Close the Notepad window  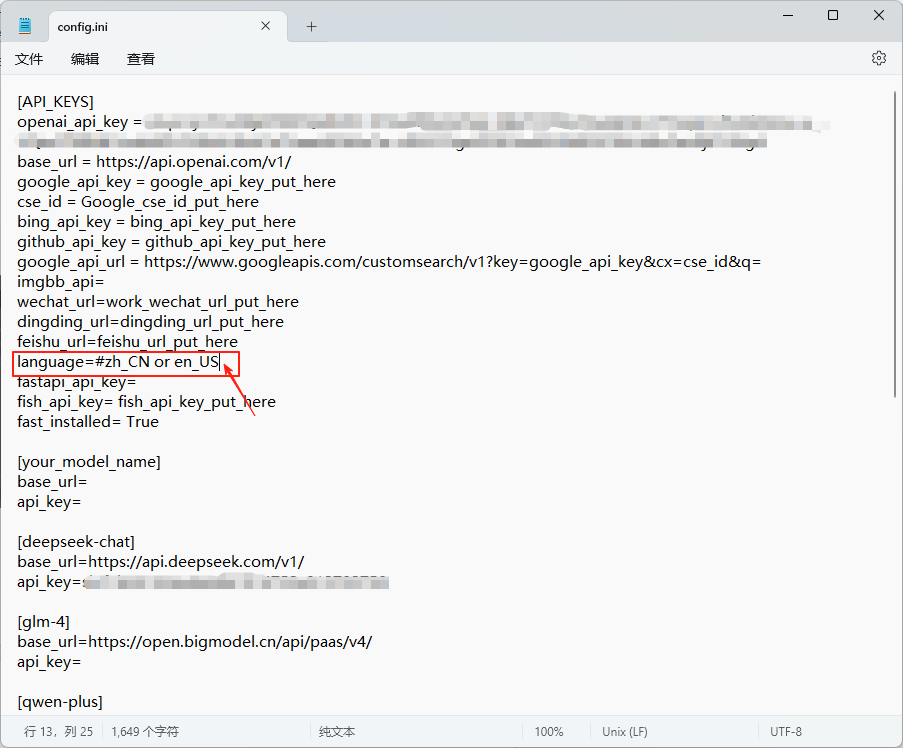click(878, 15)
